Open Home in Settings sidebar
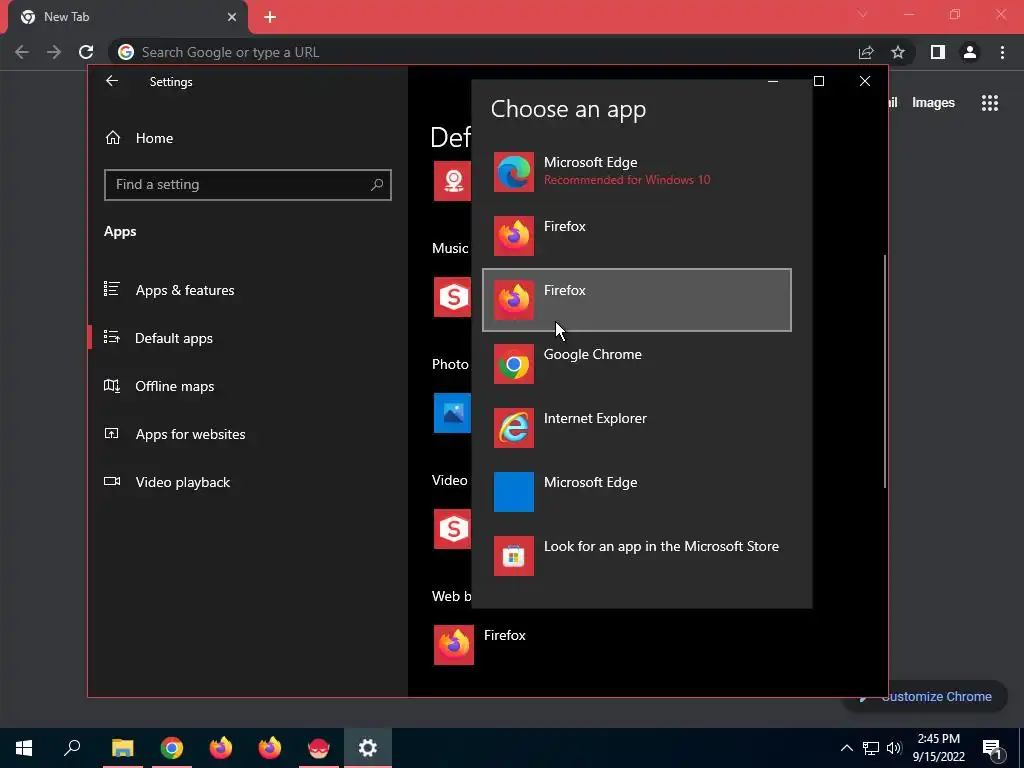Viewport: 1024px width, 768px height. click(x=248, y=138)
